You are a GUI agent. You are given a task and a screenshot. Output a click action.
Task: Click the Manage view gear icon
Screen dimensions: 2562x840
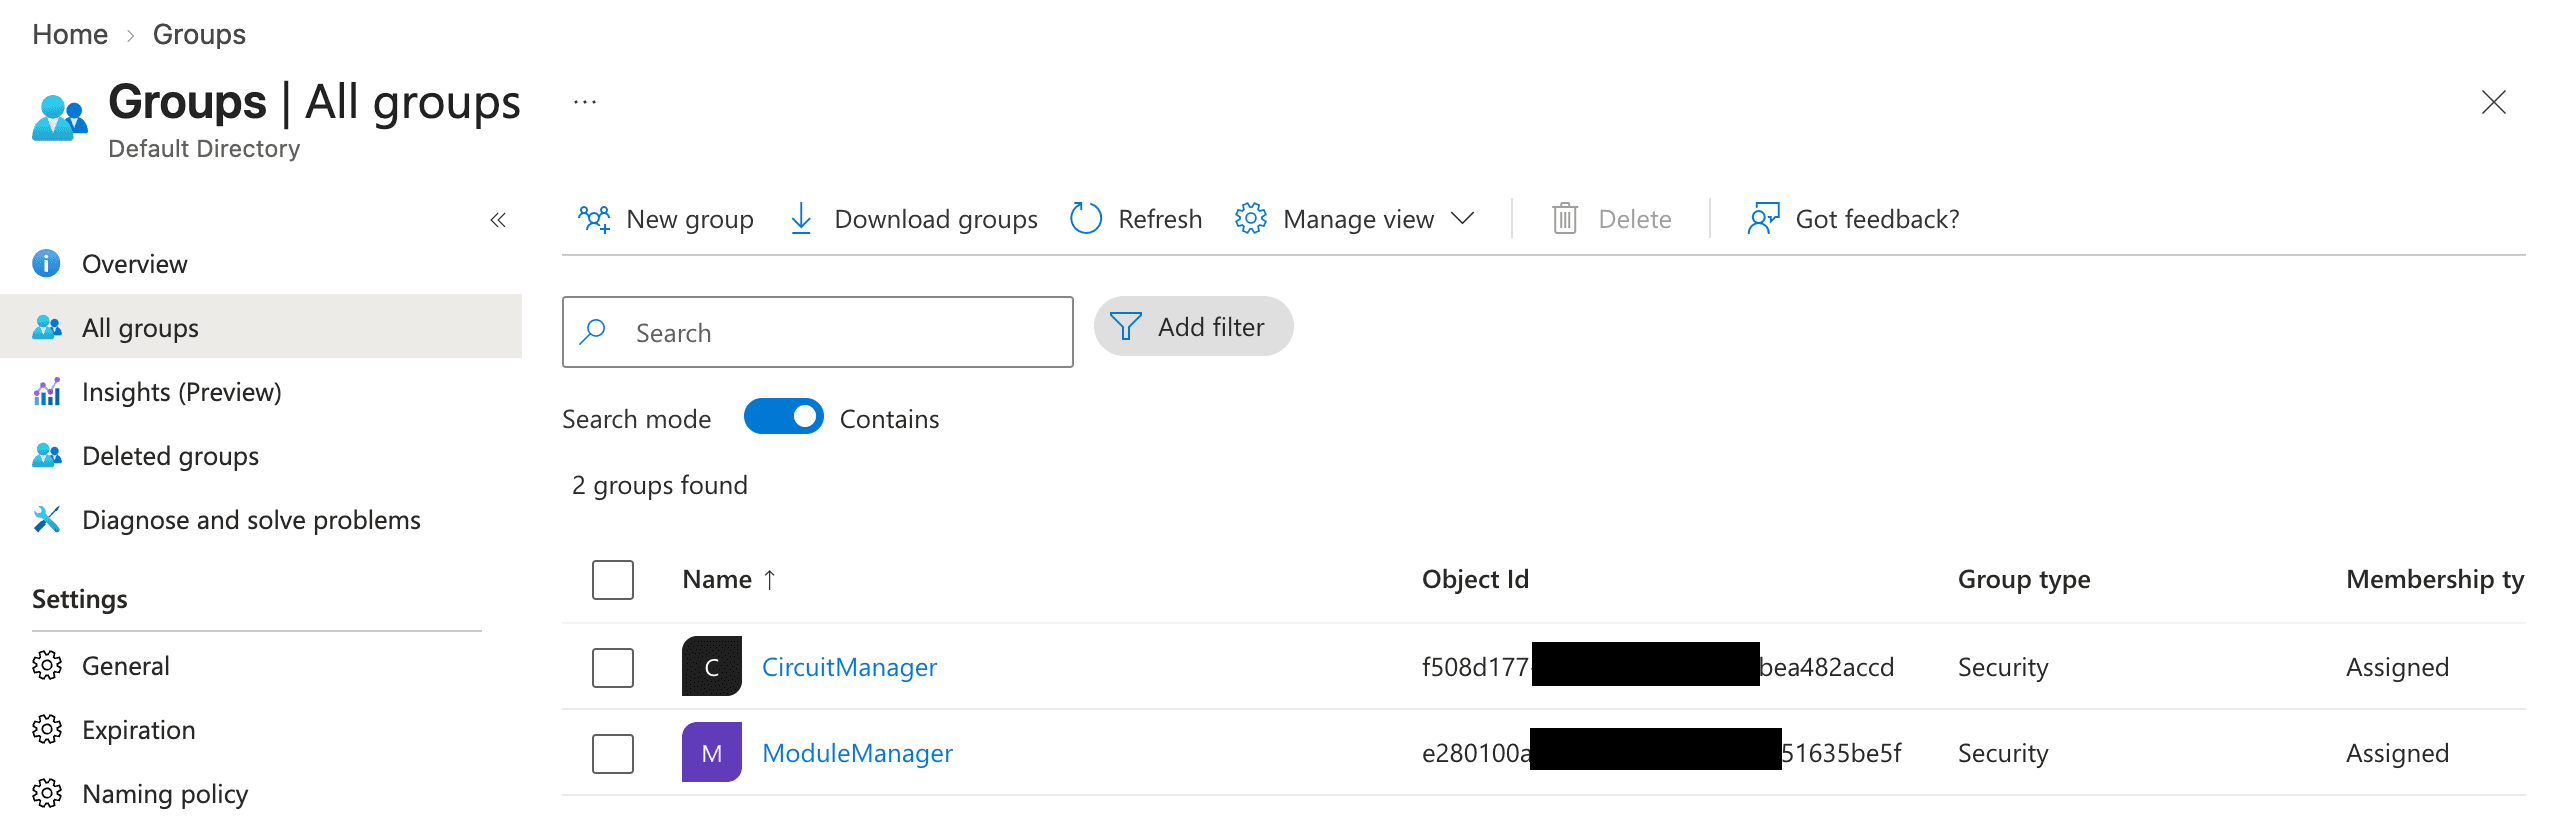(1250, 218)
